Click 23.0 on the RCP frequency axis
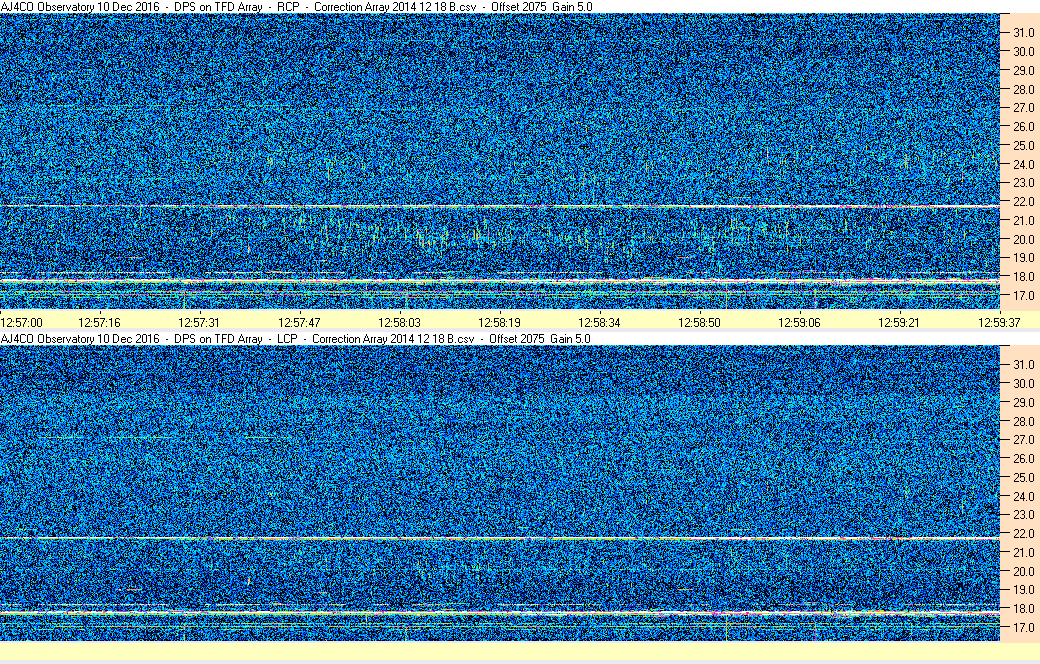 (1023, 182)
